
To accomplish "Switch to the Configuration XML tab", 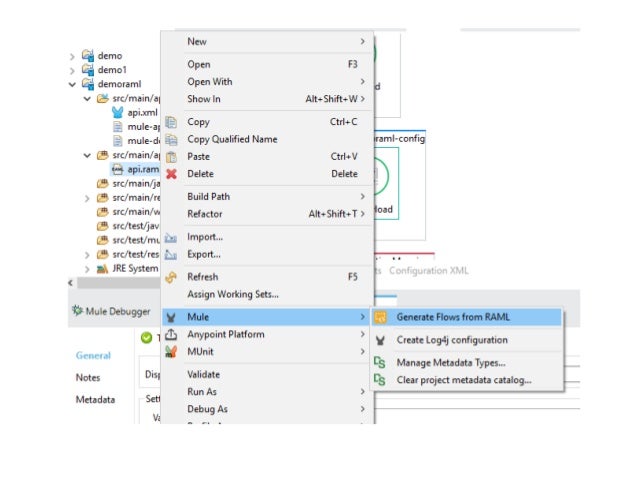I will coord(428,271).
